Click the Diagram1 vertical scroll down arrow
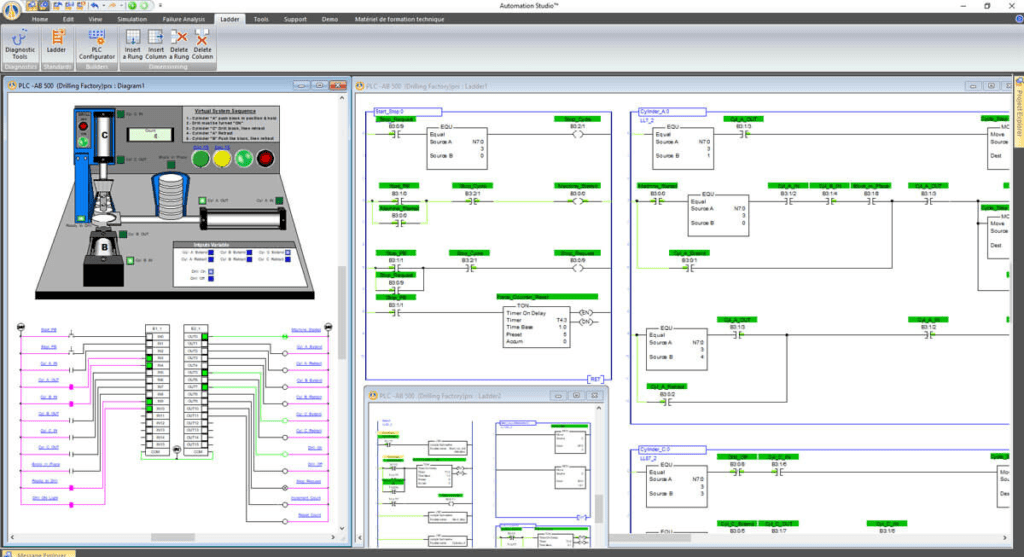The height and width of the screenshot is (557, 1024). [342, 528]
